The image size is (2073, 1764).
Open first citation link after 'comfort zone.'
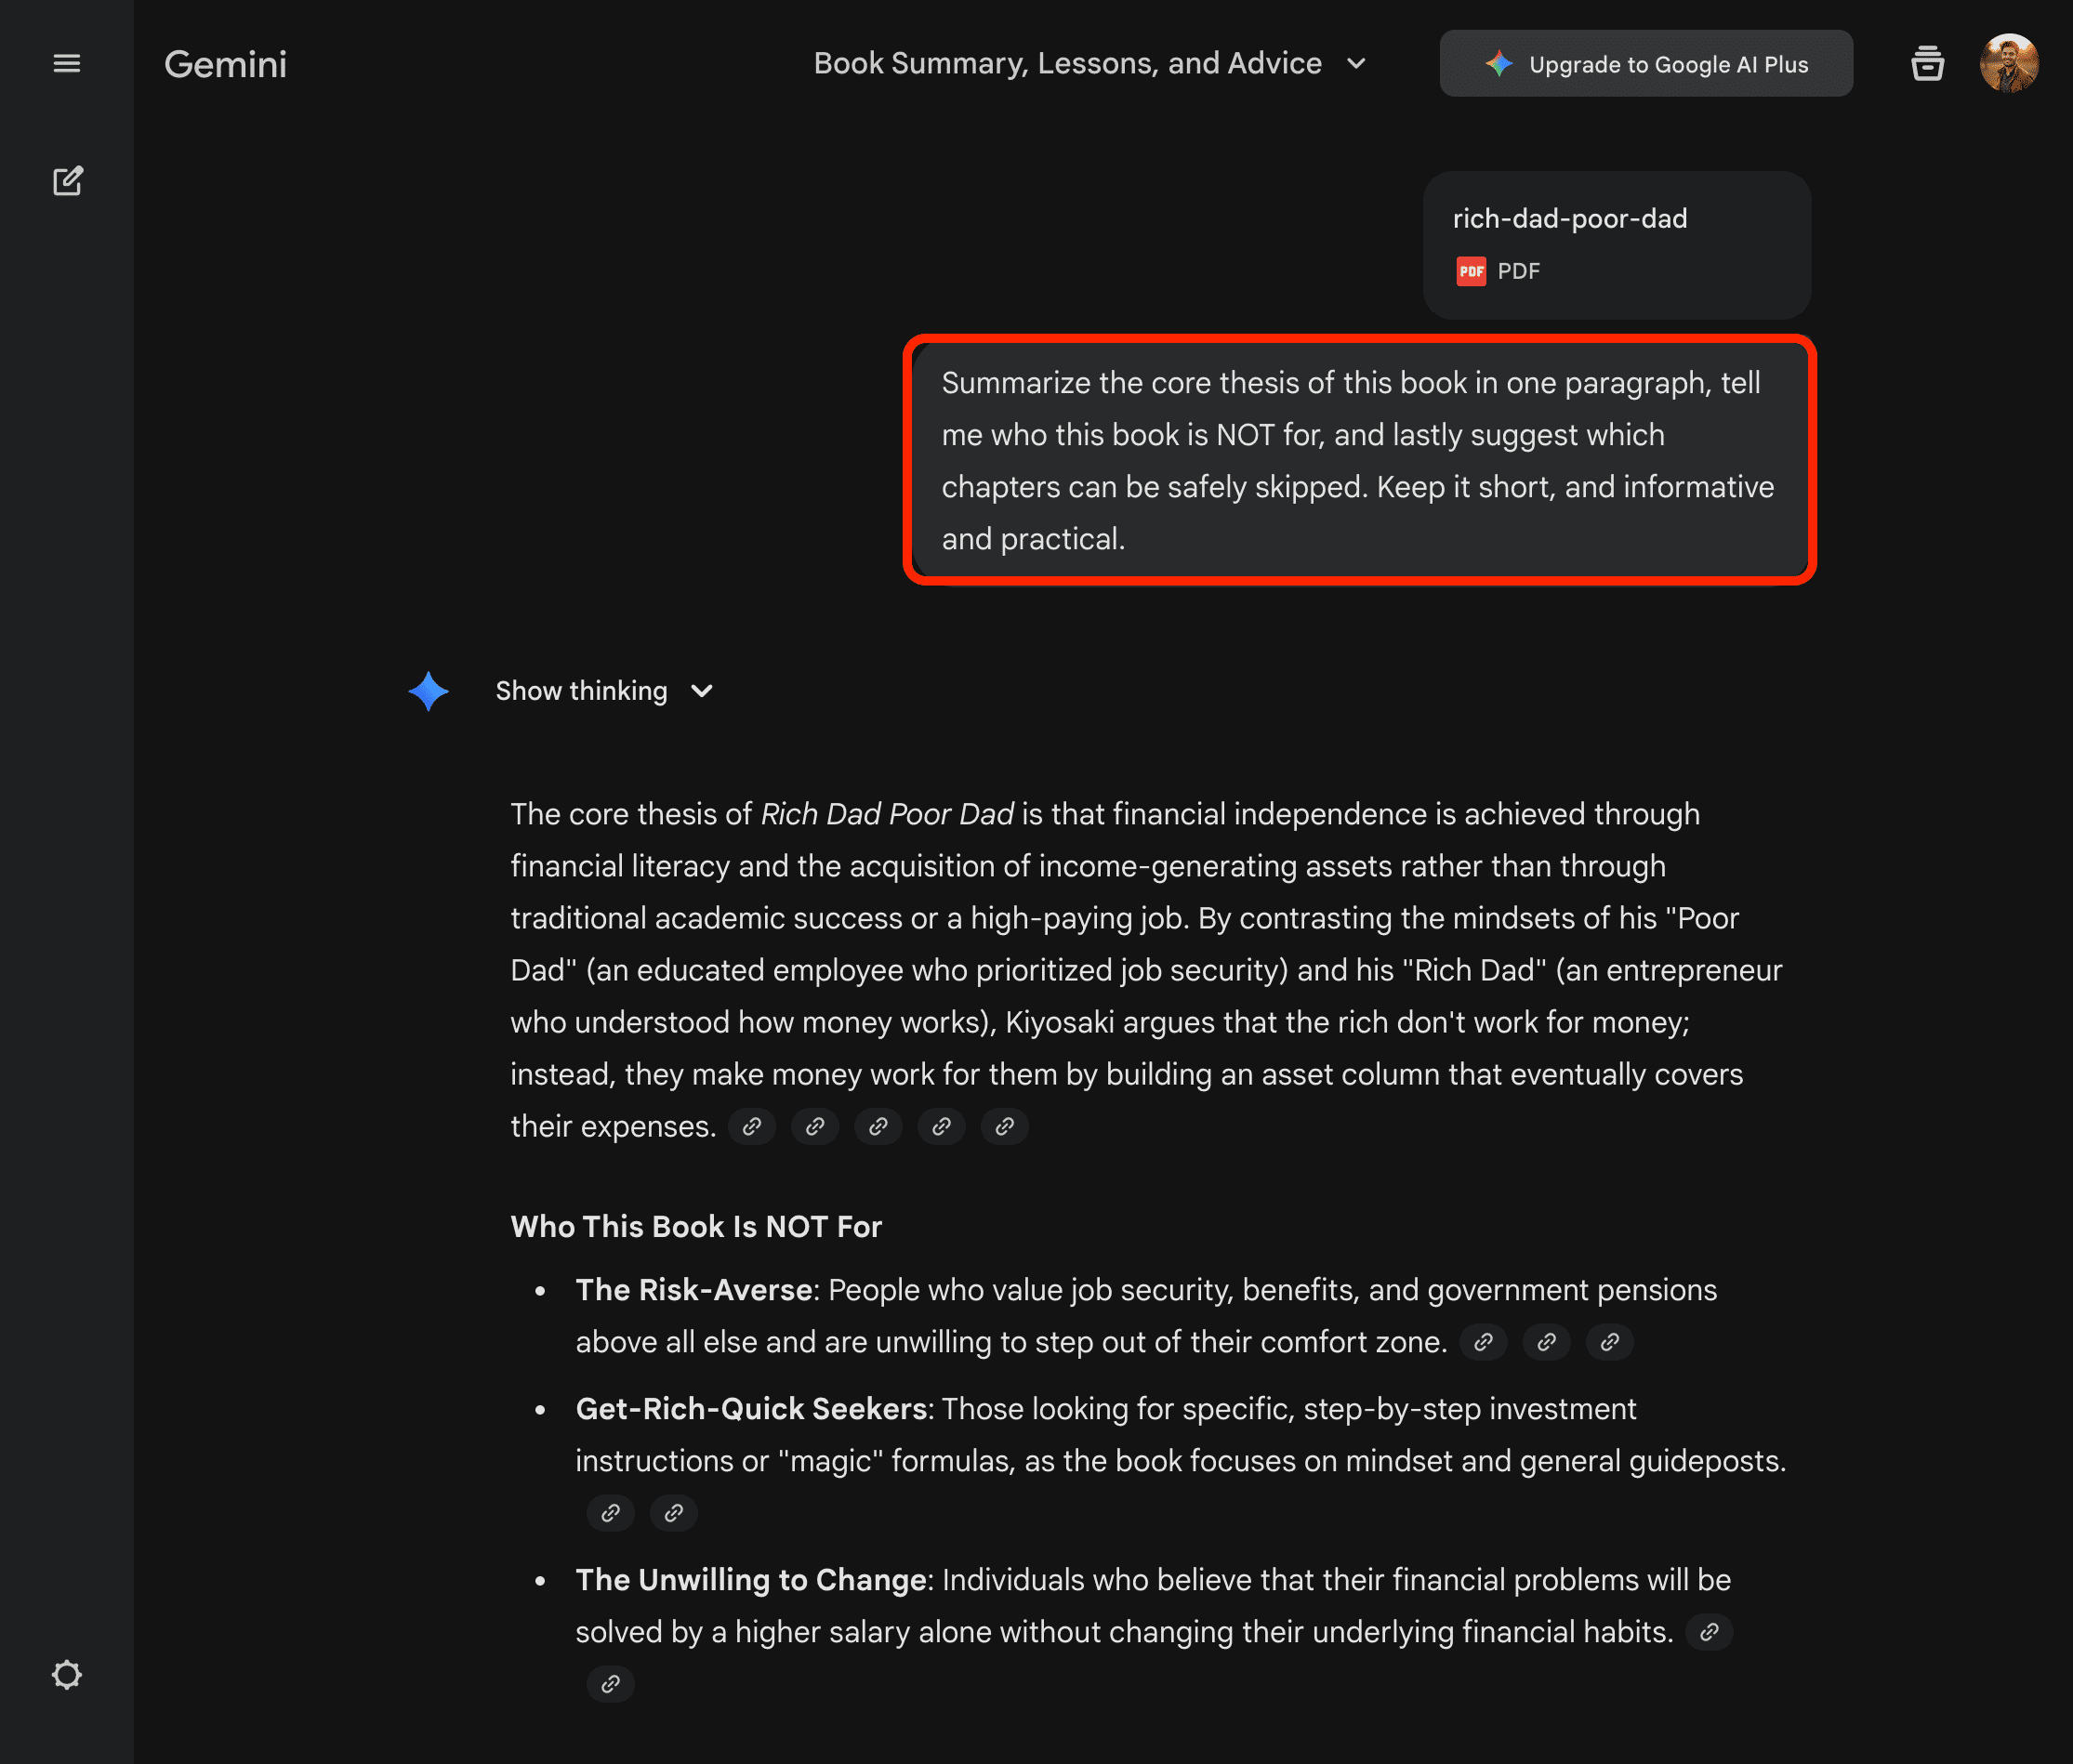1483,1342
